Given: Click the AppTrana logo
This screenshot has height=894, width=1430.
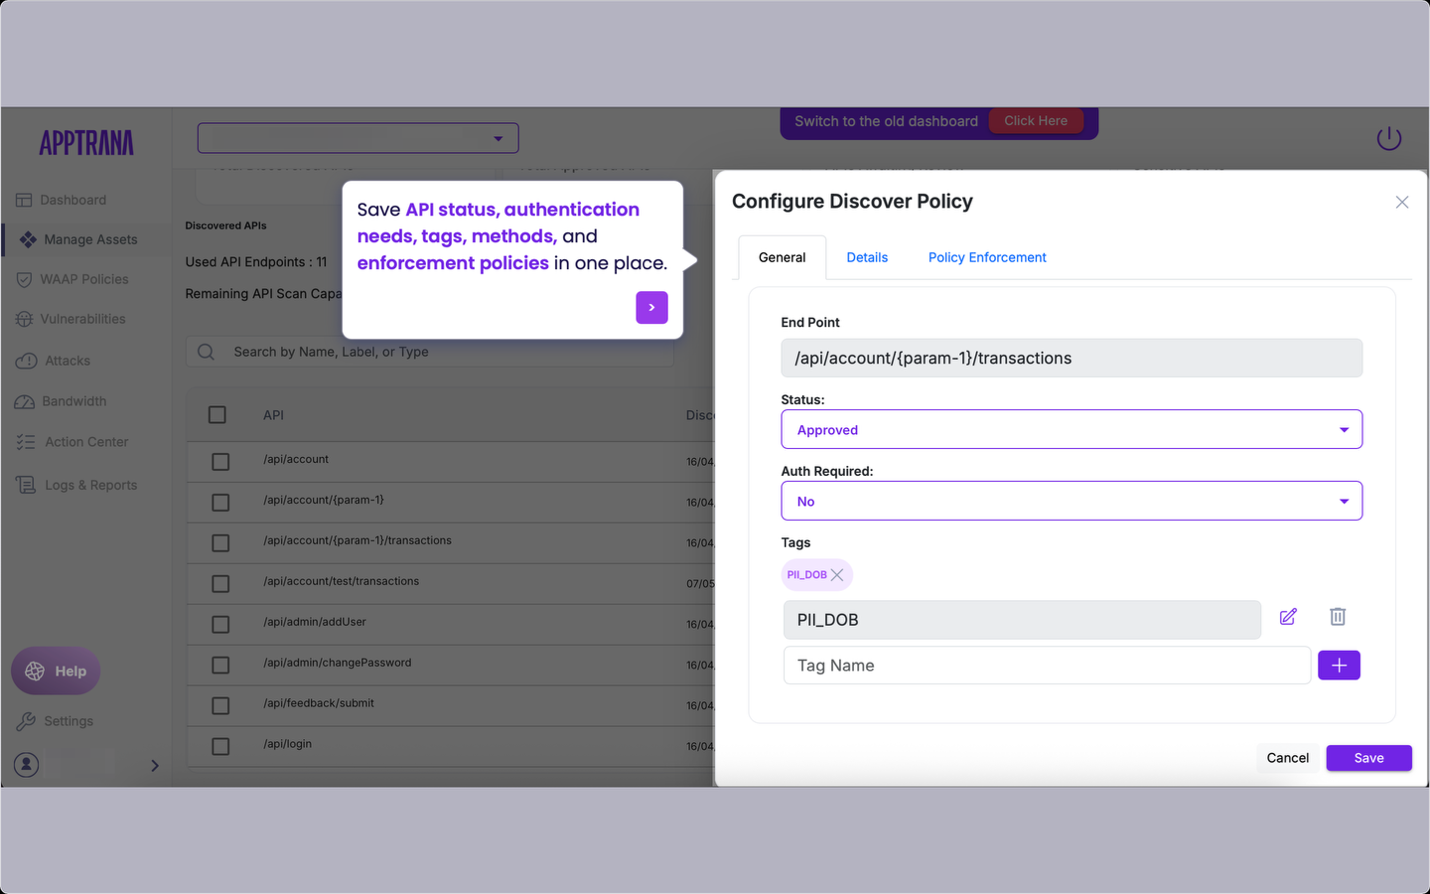Looking at the screenshot, I should [x=86, y=143].
